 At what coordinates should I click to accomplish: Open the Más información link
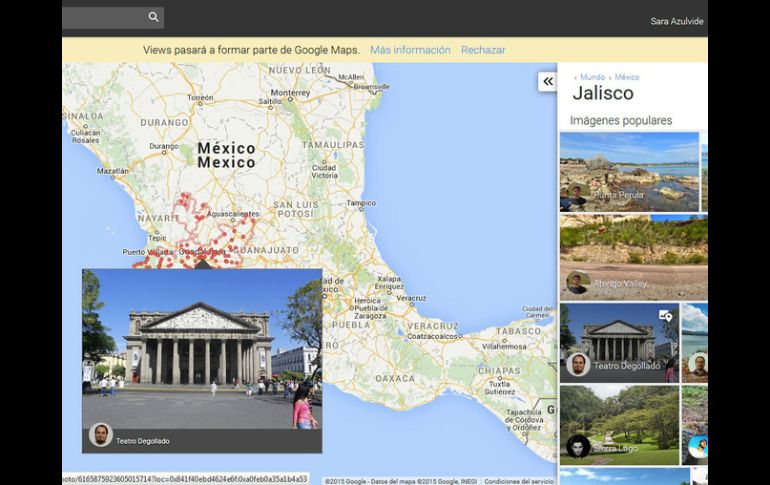(410, 50)
